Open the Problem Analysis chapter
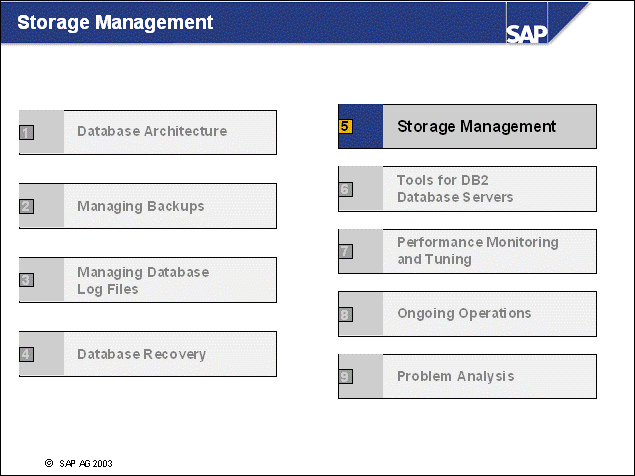635x476 pixels. [456, 376]
